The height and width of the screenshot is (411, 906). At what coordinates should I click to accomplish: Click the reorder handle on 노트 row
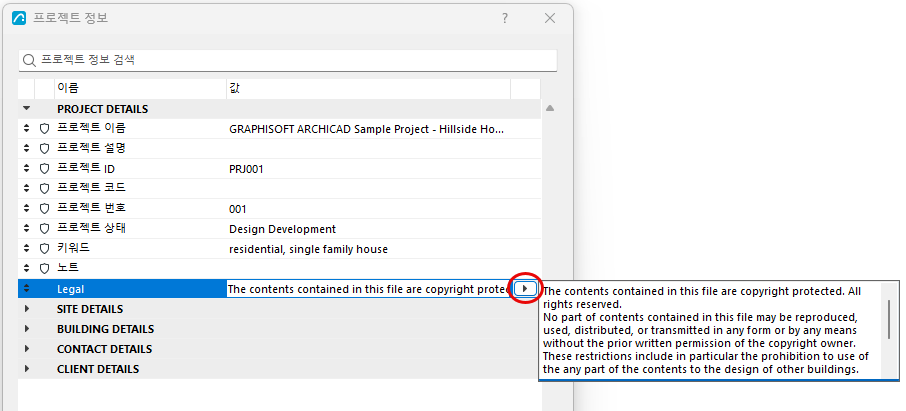coord(26,269)
